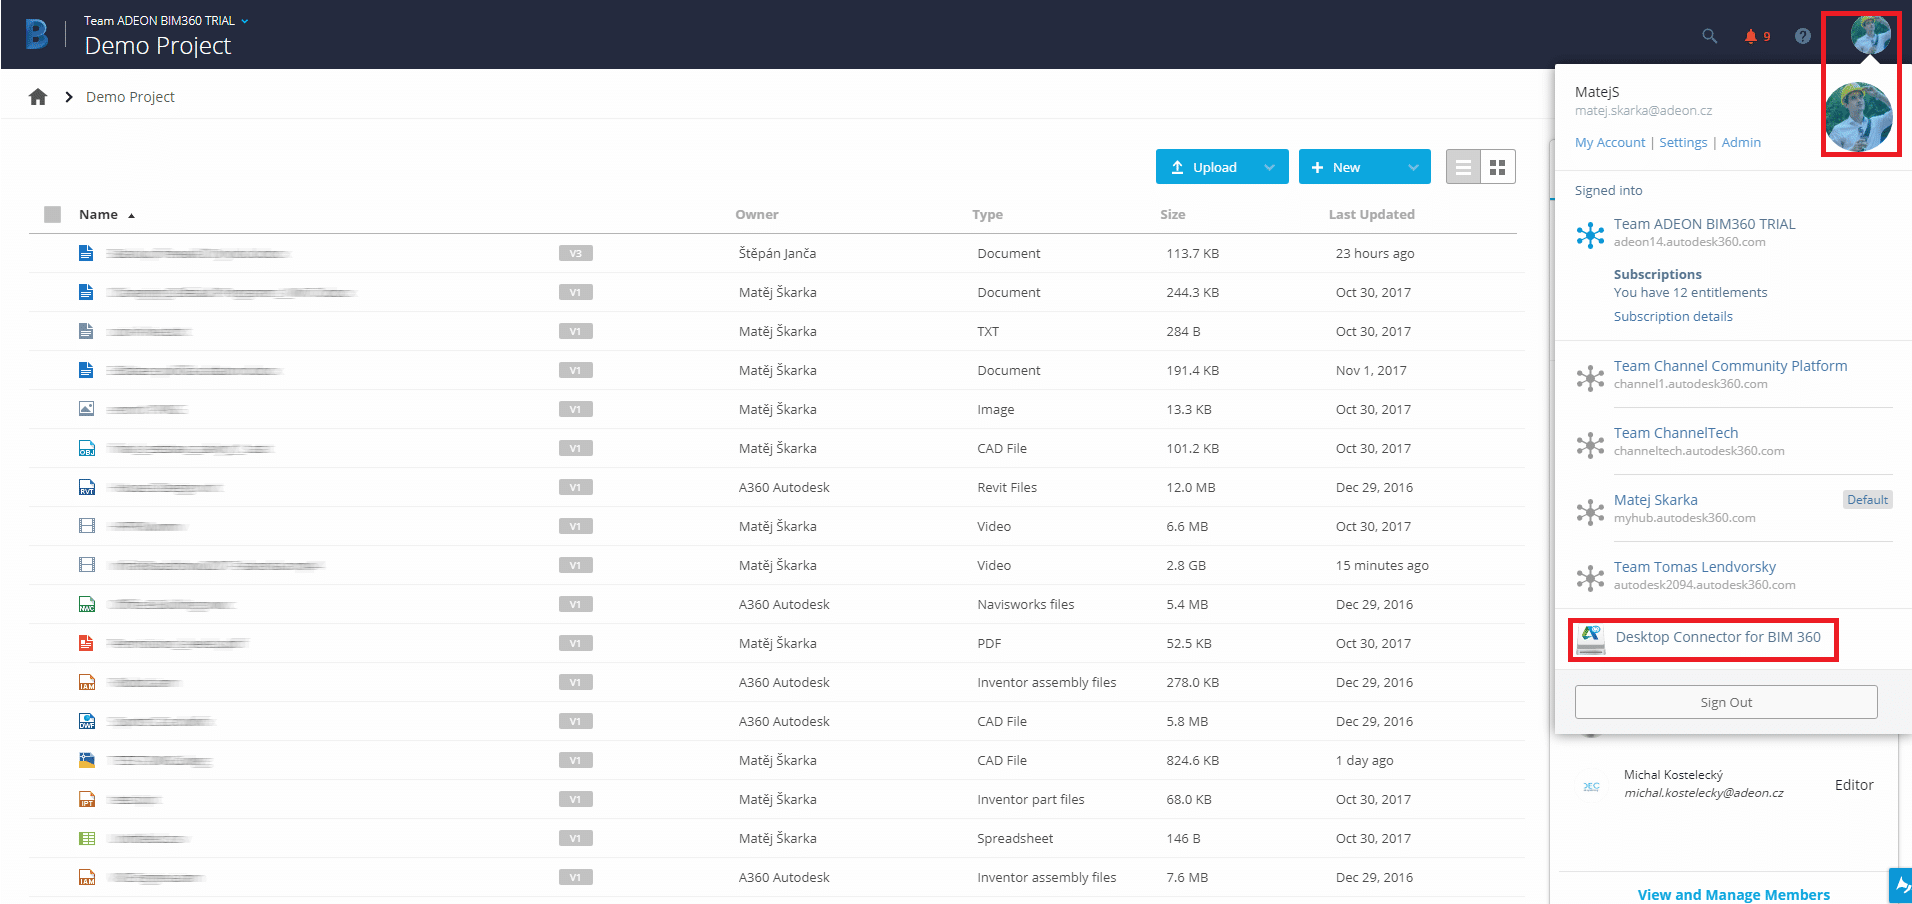Open the My Account link
Viewport: 1912px width, 904px height.
tap(1609, 143)
